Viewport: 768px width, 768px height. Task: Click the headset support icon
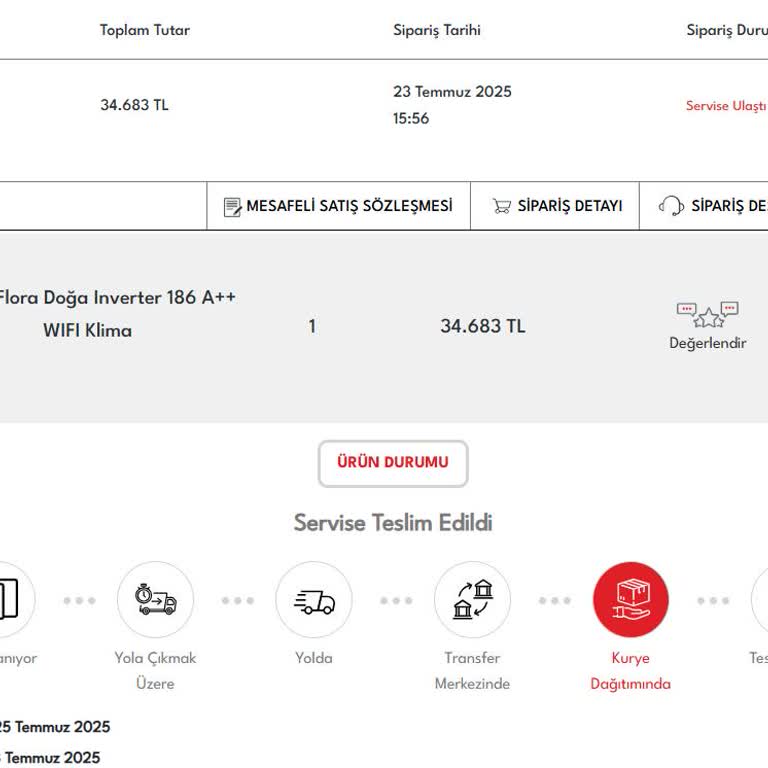tap(671, 206)
